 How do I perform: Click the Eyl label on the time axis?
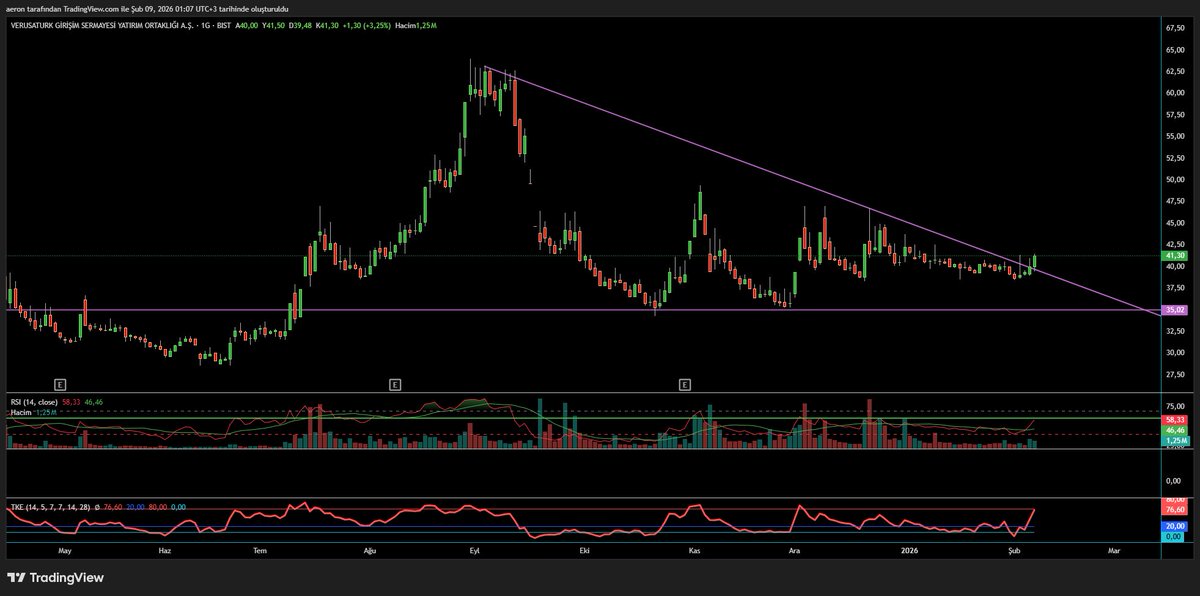(473, 550)
